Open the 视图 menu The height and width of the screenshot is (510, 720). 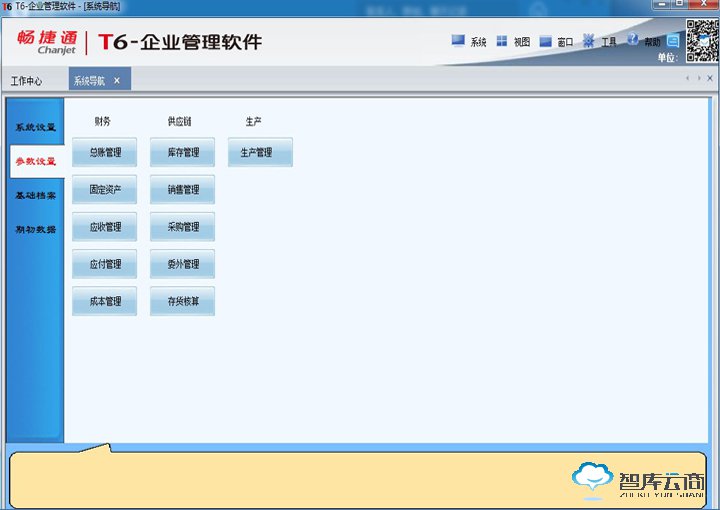click(x=522, y=42)
